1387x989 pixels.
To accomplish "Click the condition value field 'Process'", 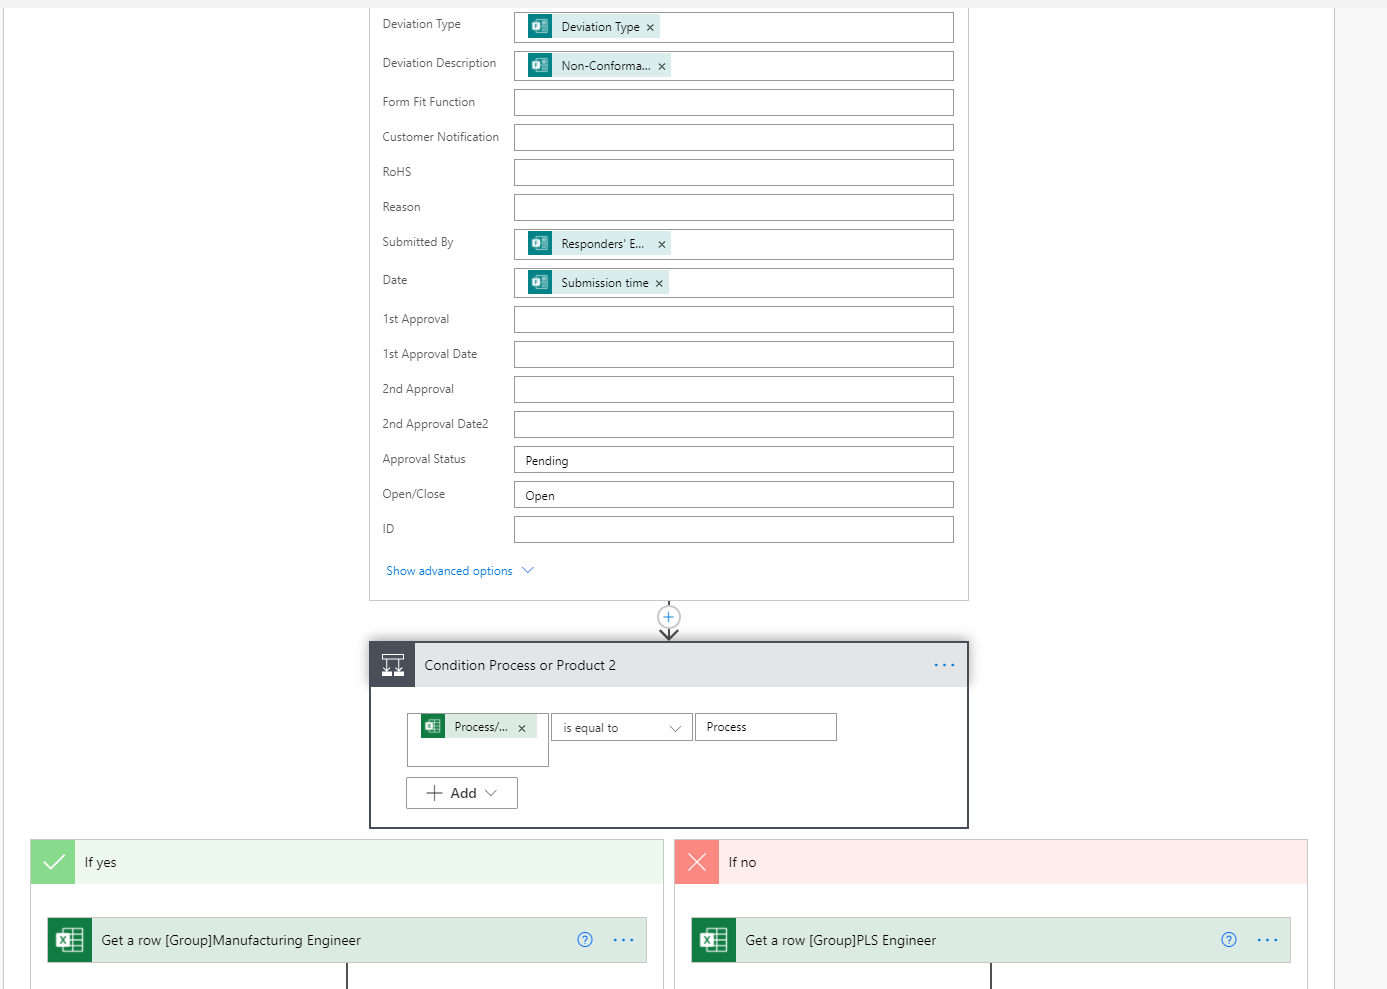I will pyautogui.click(x=766, y=727).
